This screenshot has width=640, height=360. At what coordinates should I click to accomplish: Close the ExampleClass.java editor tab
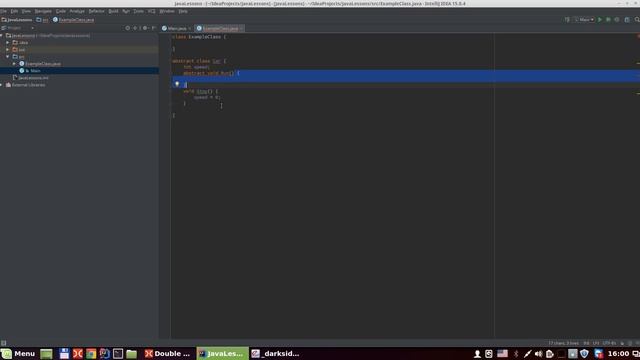tap(241, 28)
